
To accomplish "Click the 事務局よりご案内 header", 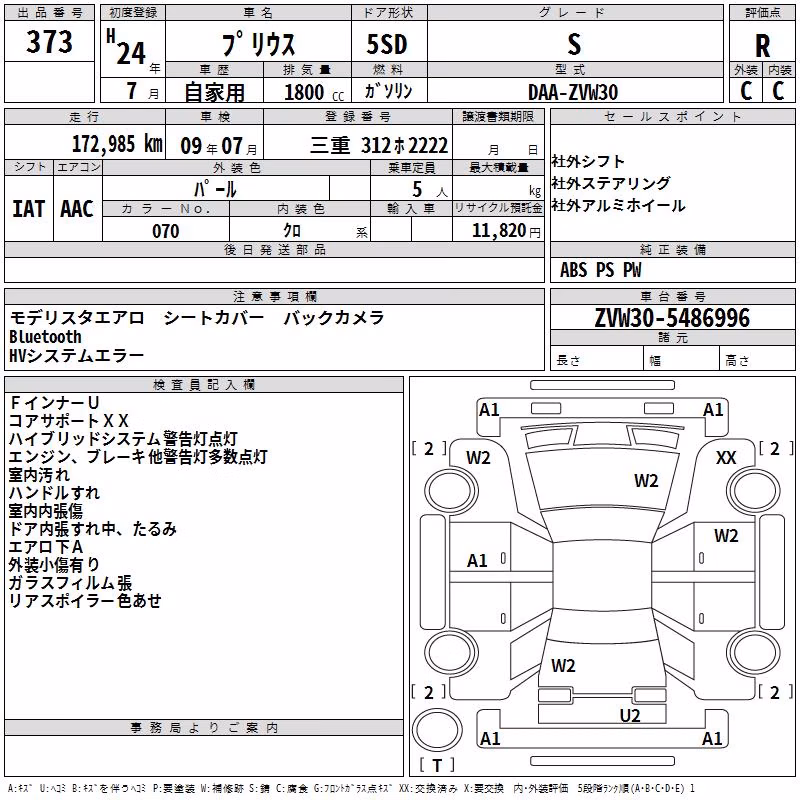I will pos(204,728).
